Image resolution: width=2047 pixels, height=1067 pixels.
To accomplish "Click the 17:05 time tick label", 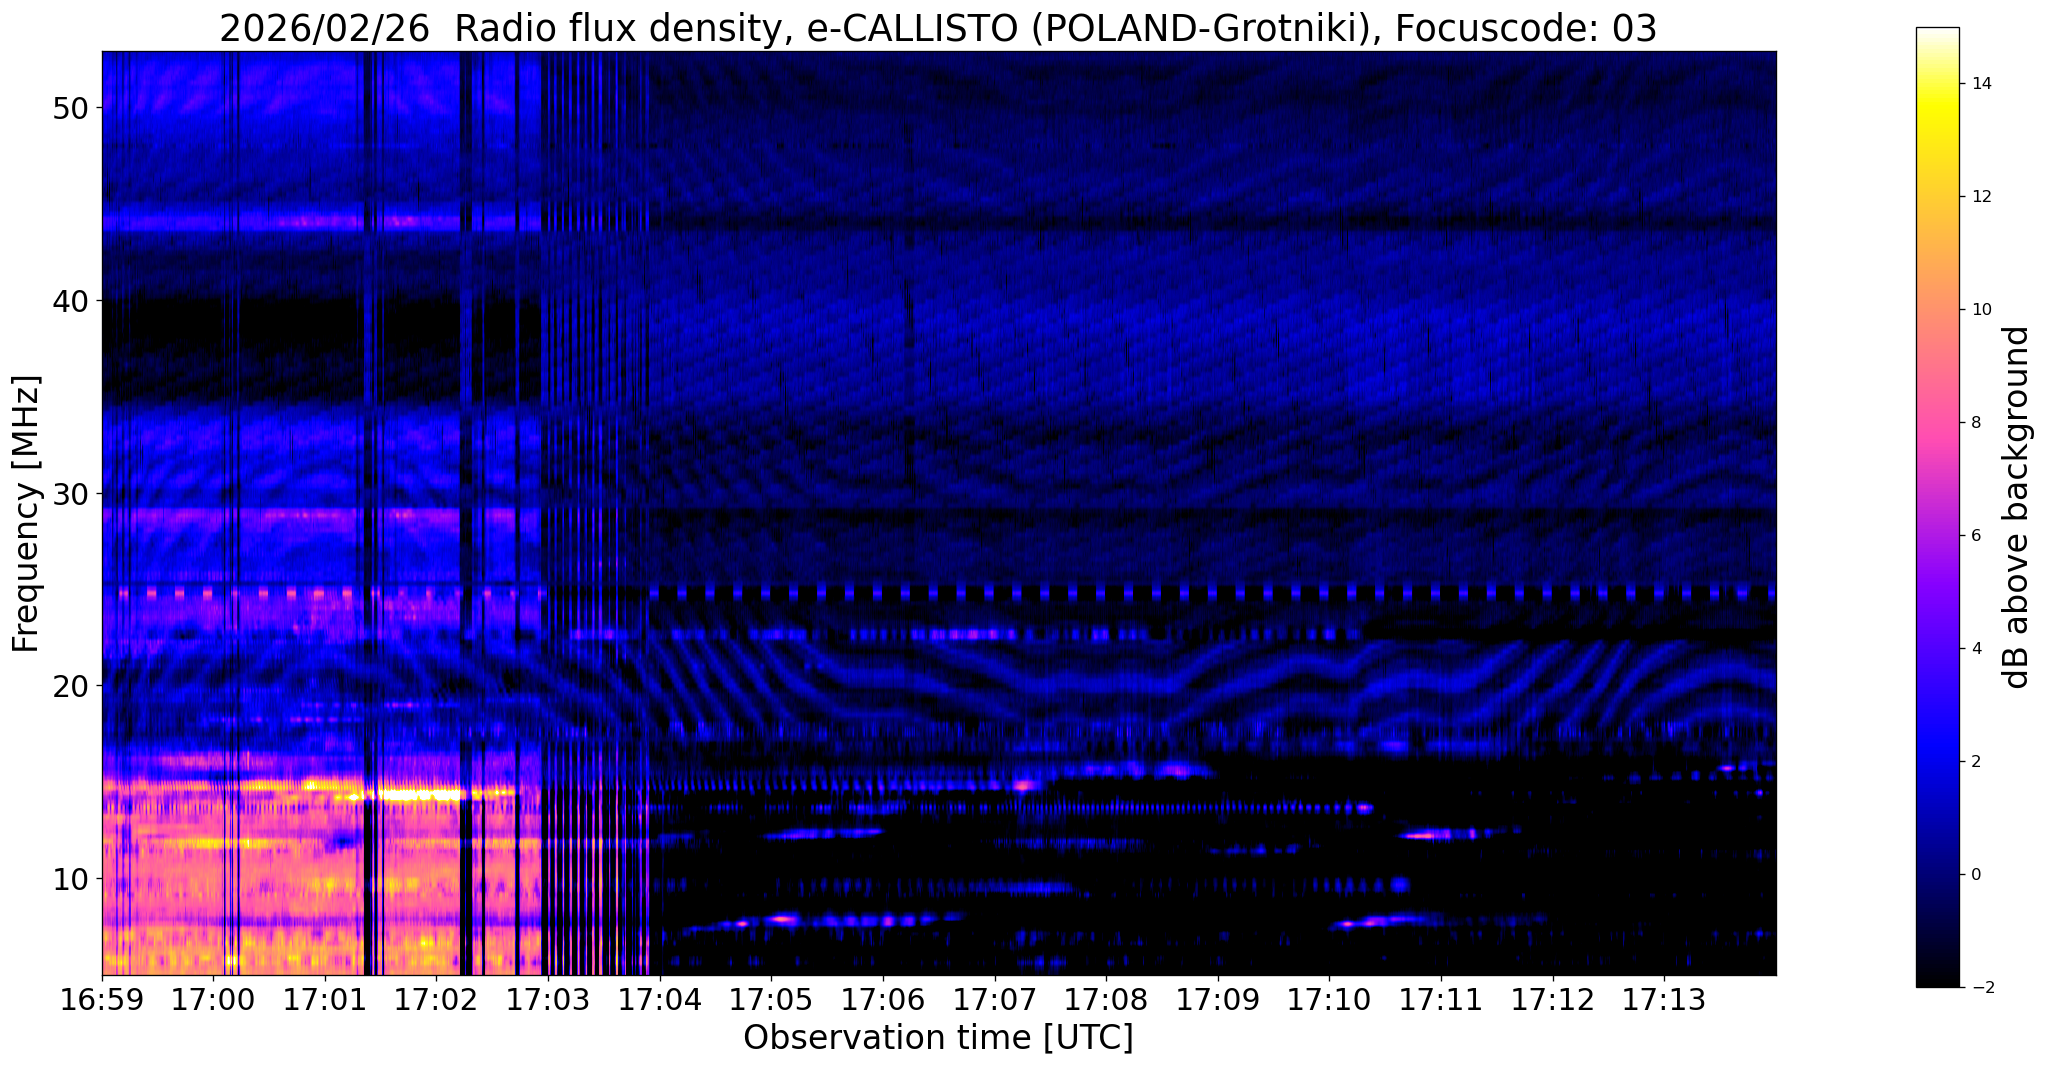I will (x=771, y=1000).
